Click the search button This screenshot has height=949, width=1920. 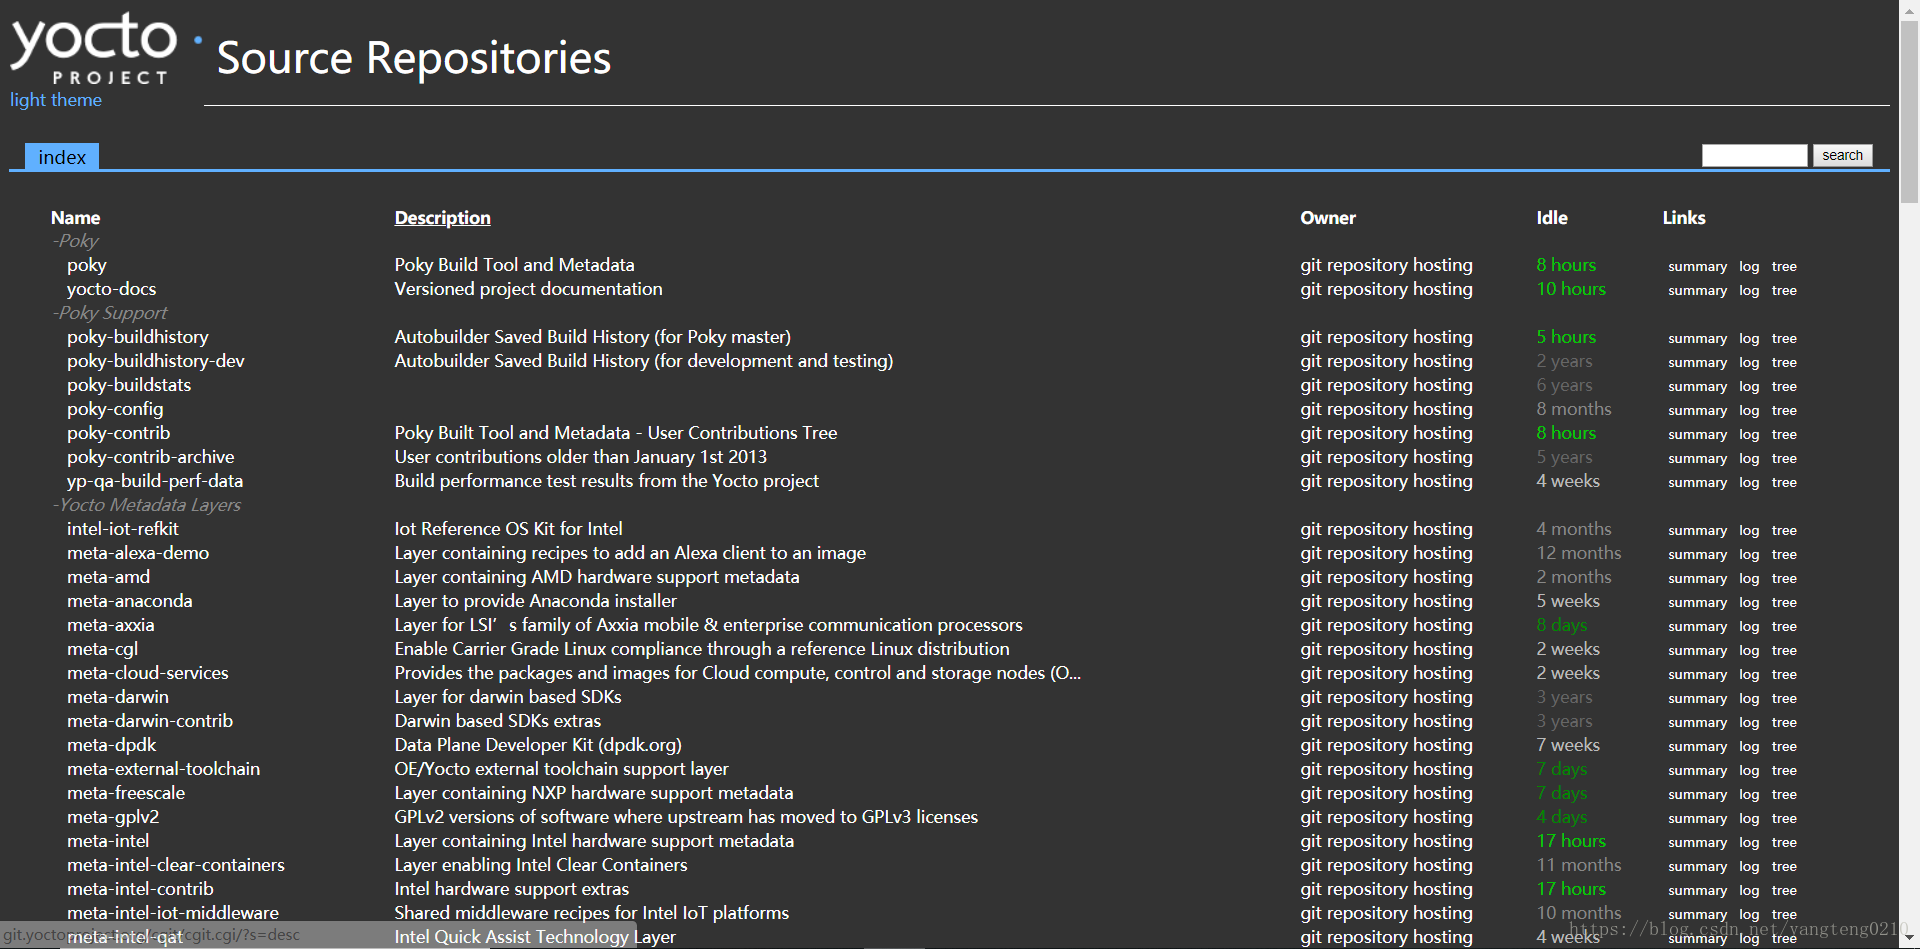pyautogui.click(x=1842, y=155)
